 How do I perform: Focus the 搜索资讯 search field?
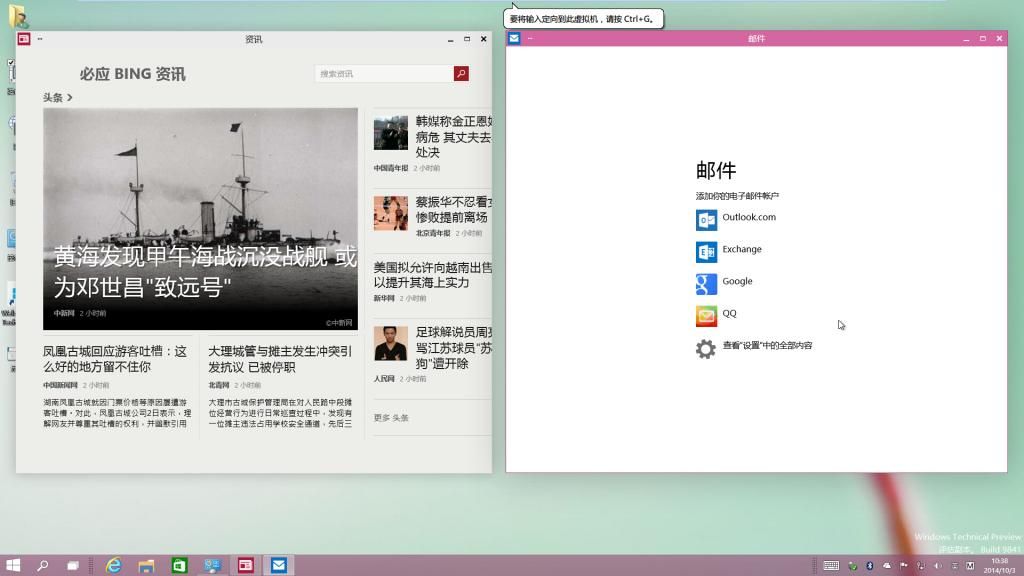pyautogui.click(x=384, y=74)
